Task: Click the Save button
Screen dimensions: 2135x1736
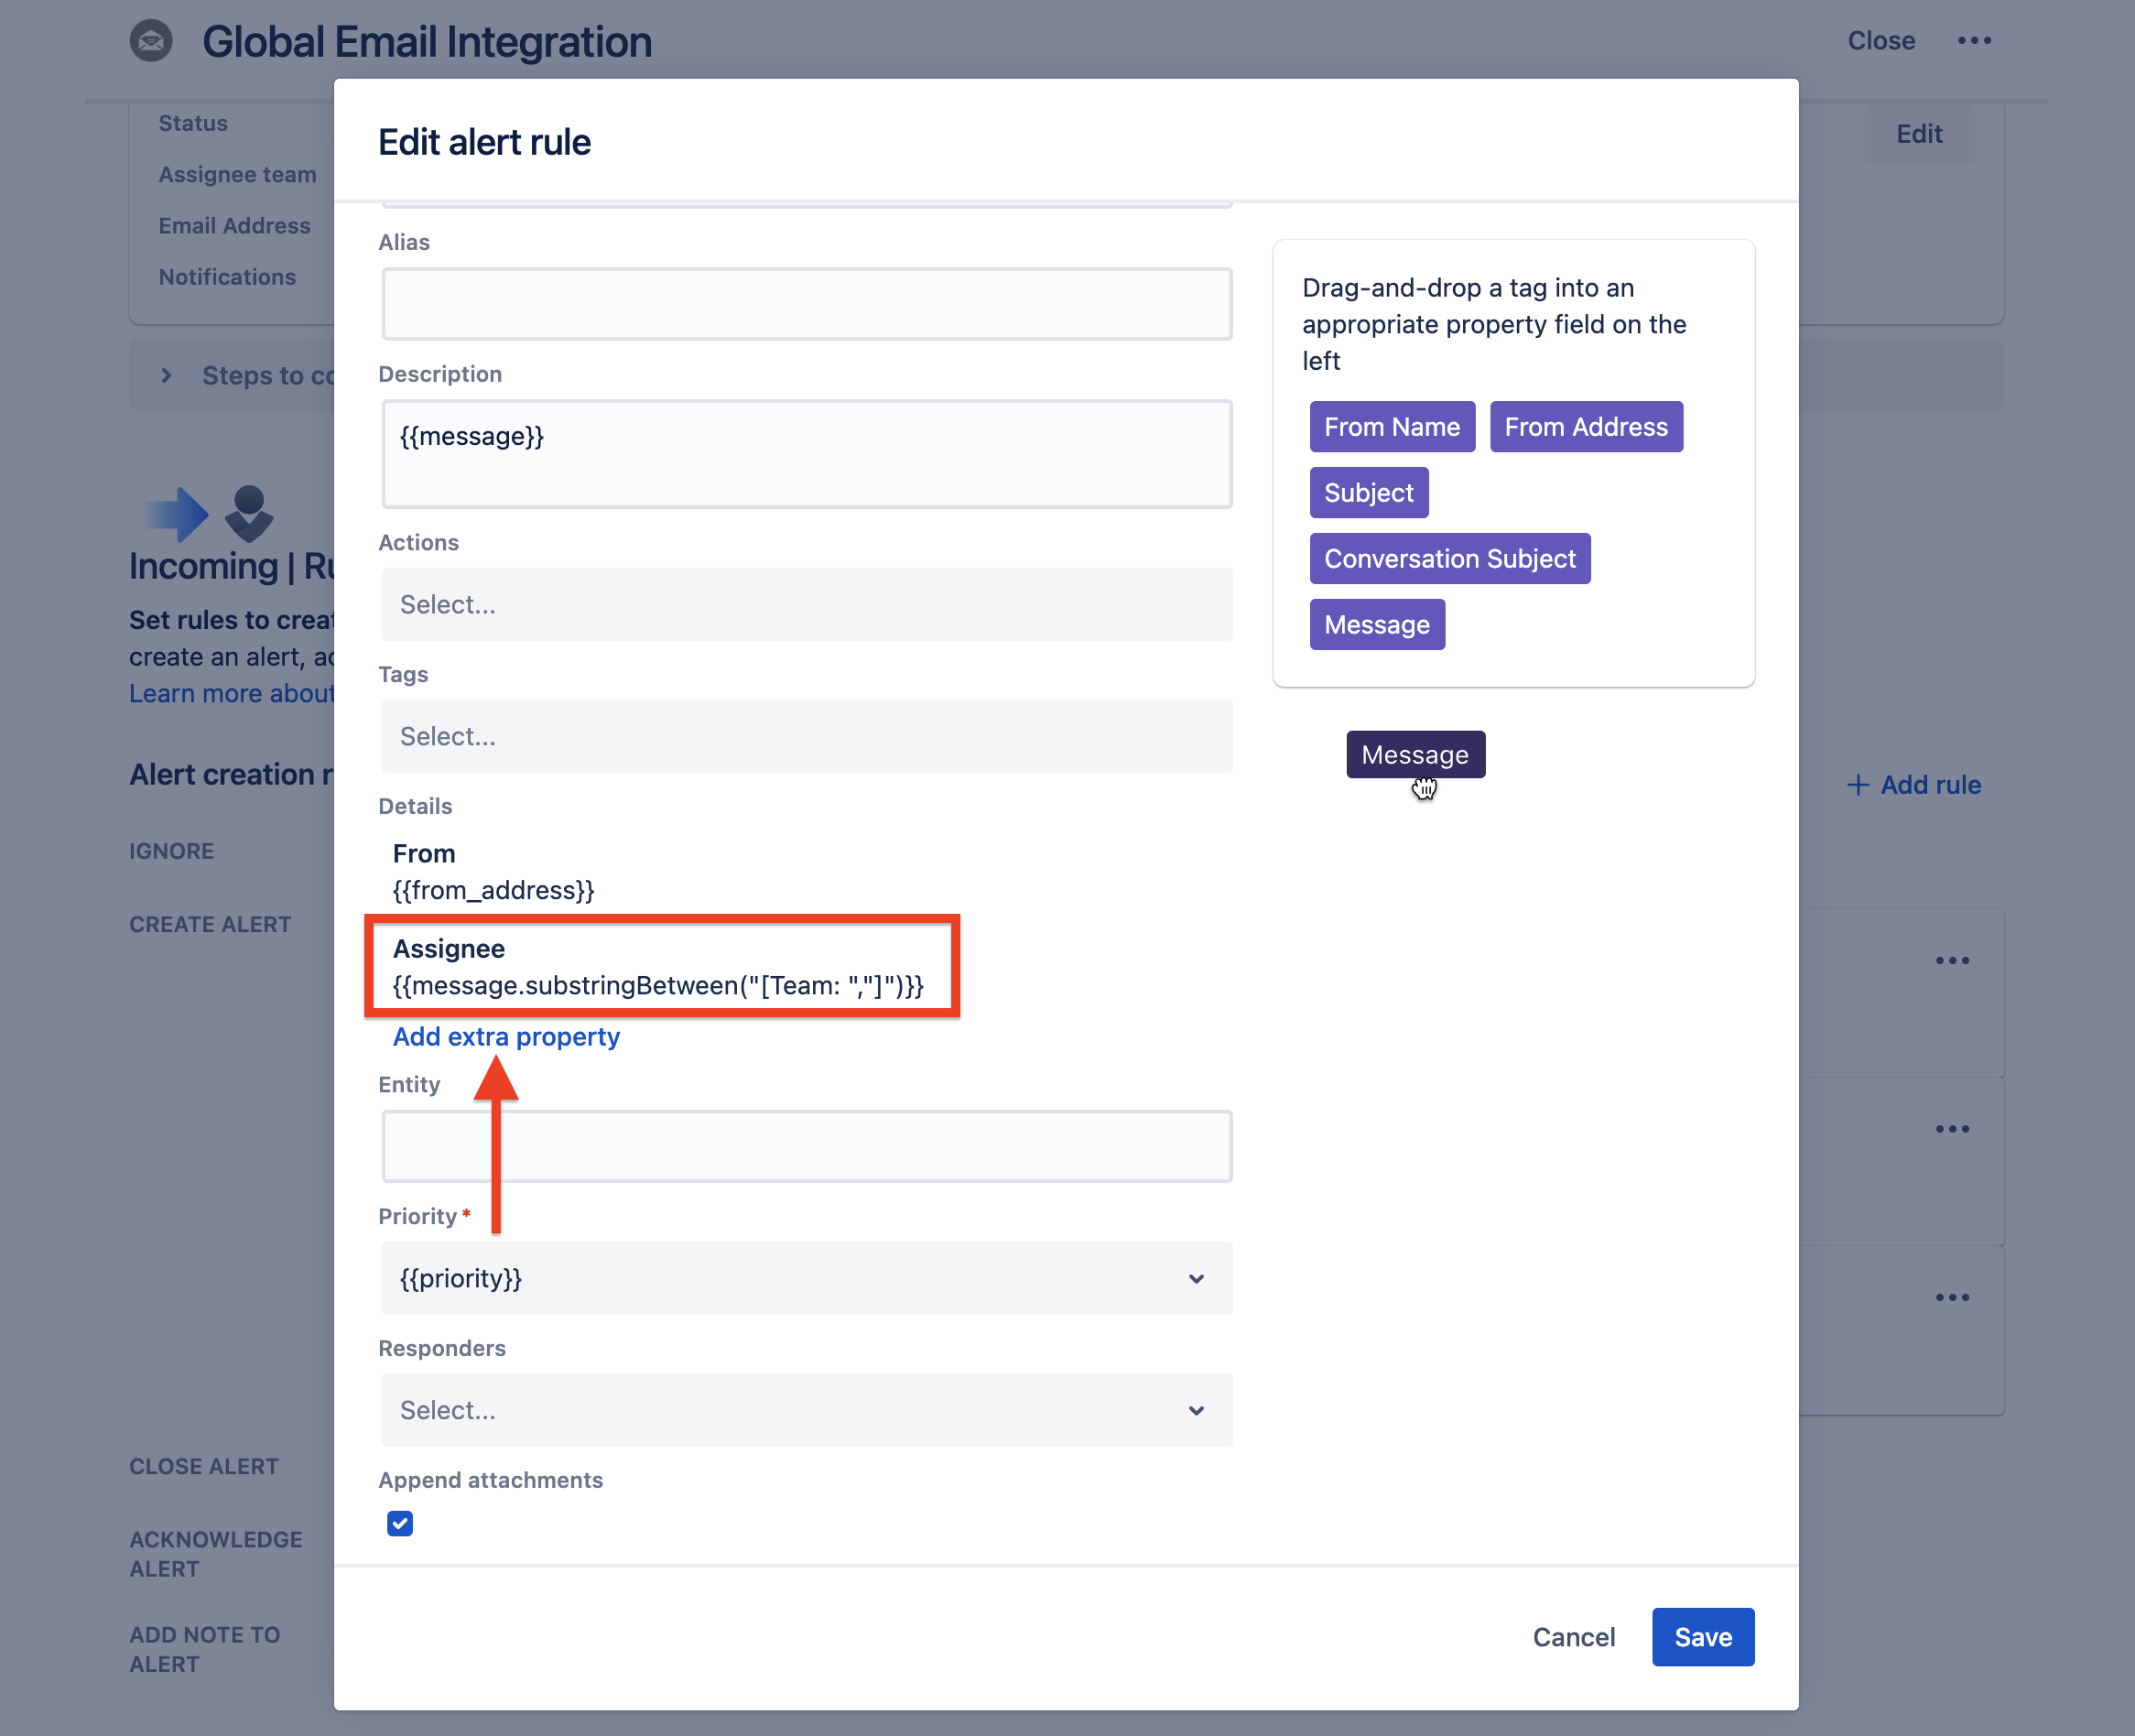Action: pyautogui.click(x=1702, y=1637)
